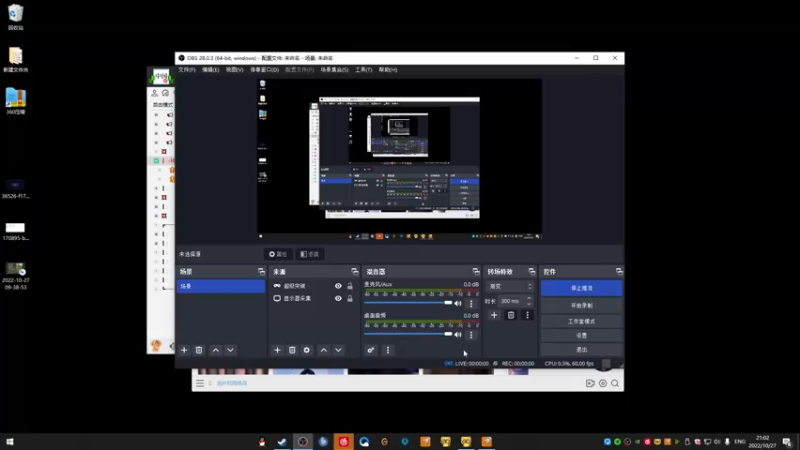Viewport: 800px width, 450px height.
Task: Open 帮助(H) menu
Action: [388, 70]
